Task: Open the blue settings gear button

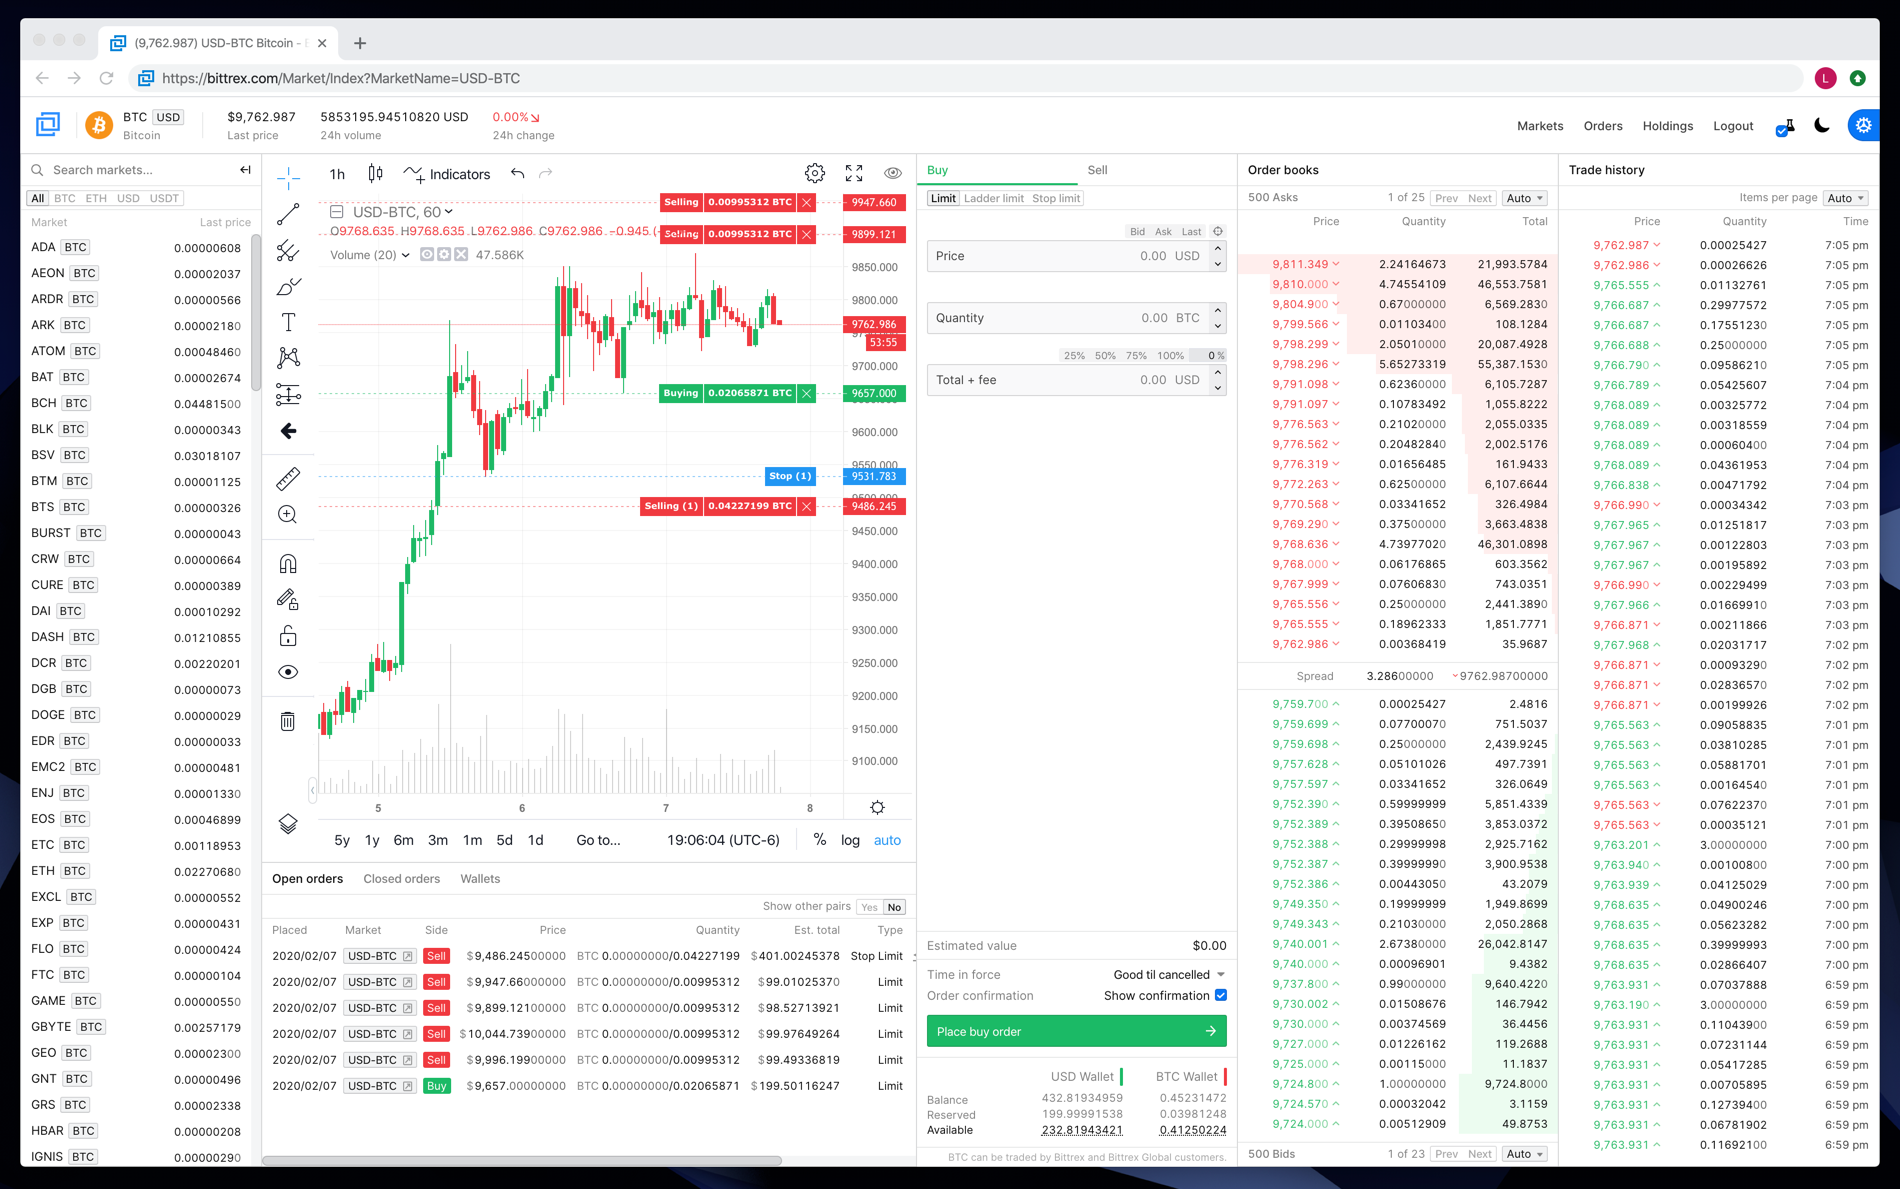Action: [x=1863, y=126]
